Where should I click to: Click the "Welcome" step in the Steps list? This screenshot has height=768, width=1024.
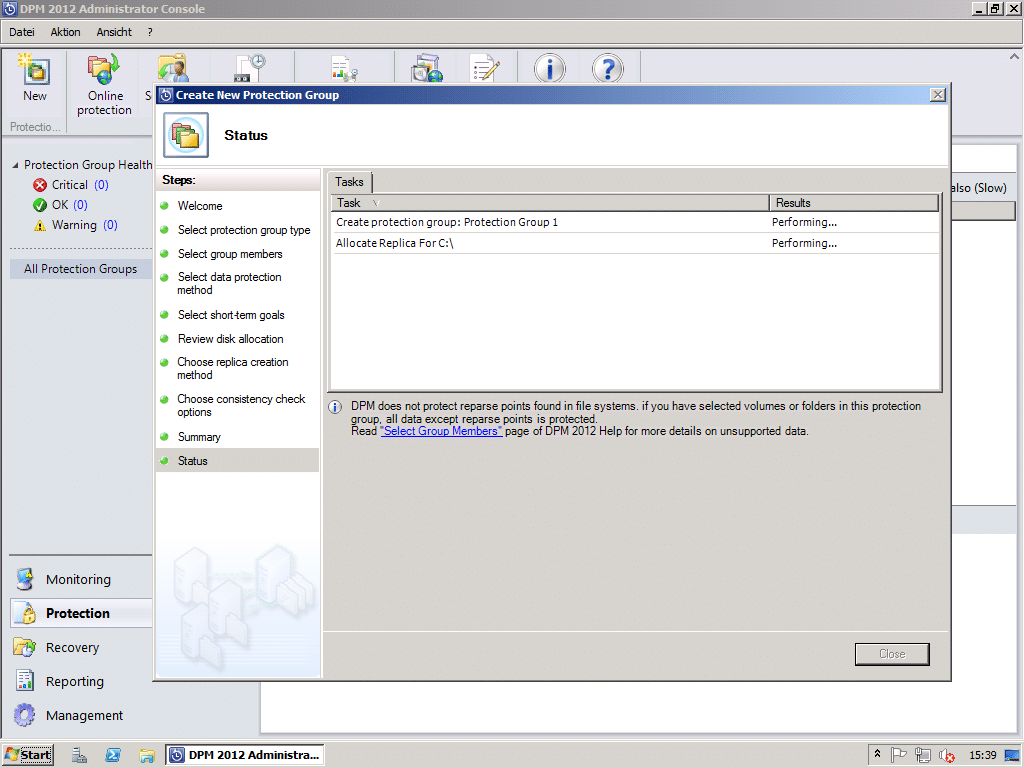pos(200,206)
